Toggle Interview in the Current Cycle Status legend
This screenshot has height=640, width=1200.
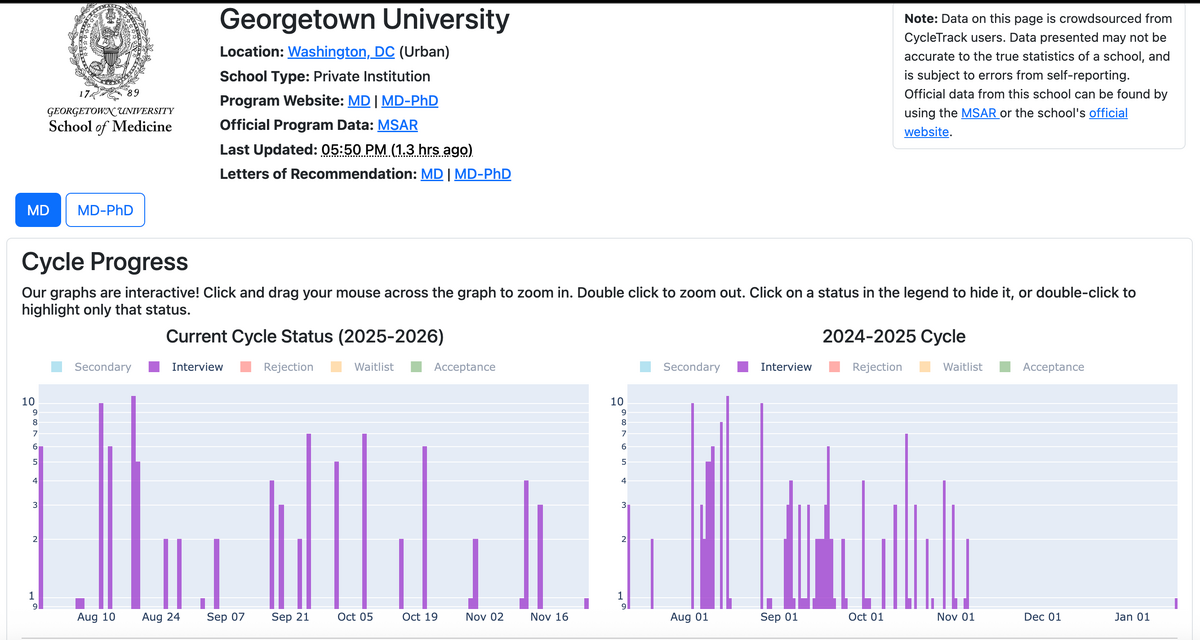(x=186, y=367)
